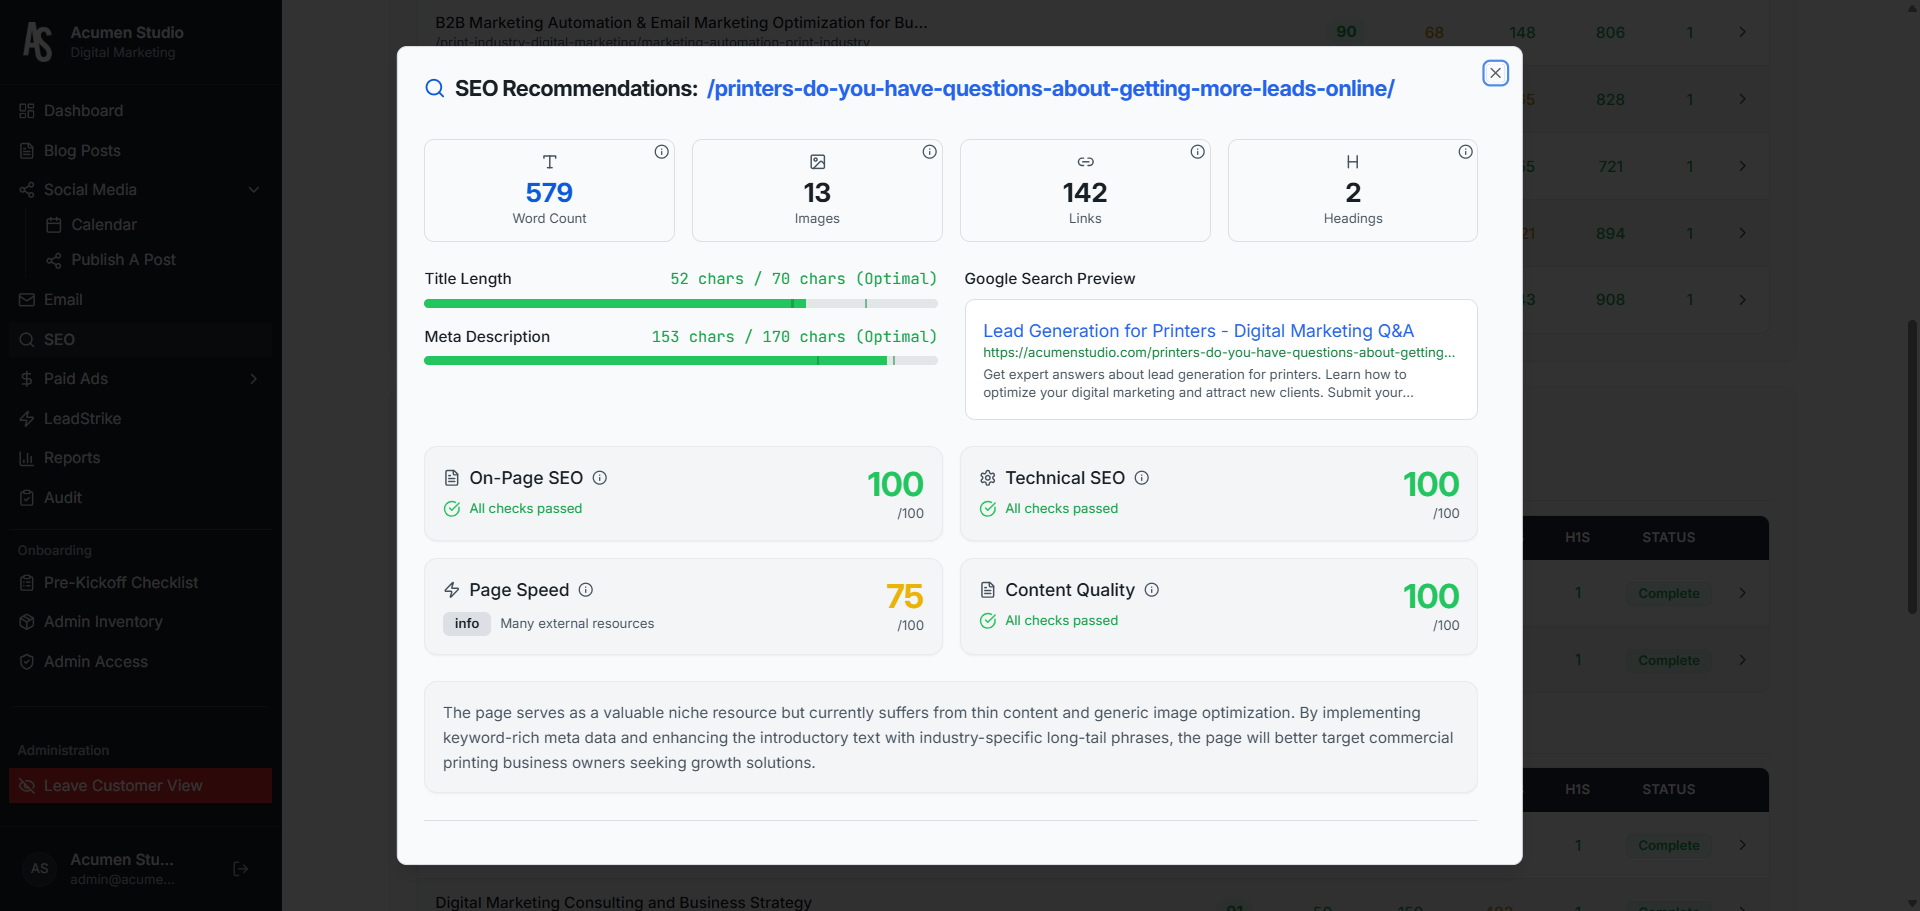Screen dimensions: 1920x911
Task: Click the Reports chart icon in sidebar
Action: click(27, 458)
